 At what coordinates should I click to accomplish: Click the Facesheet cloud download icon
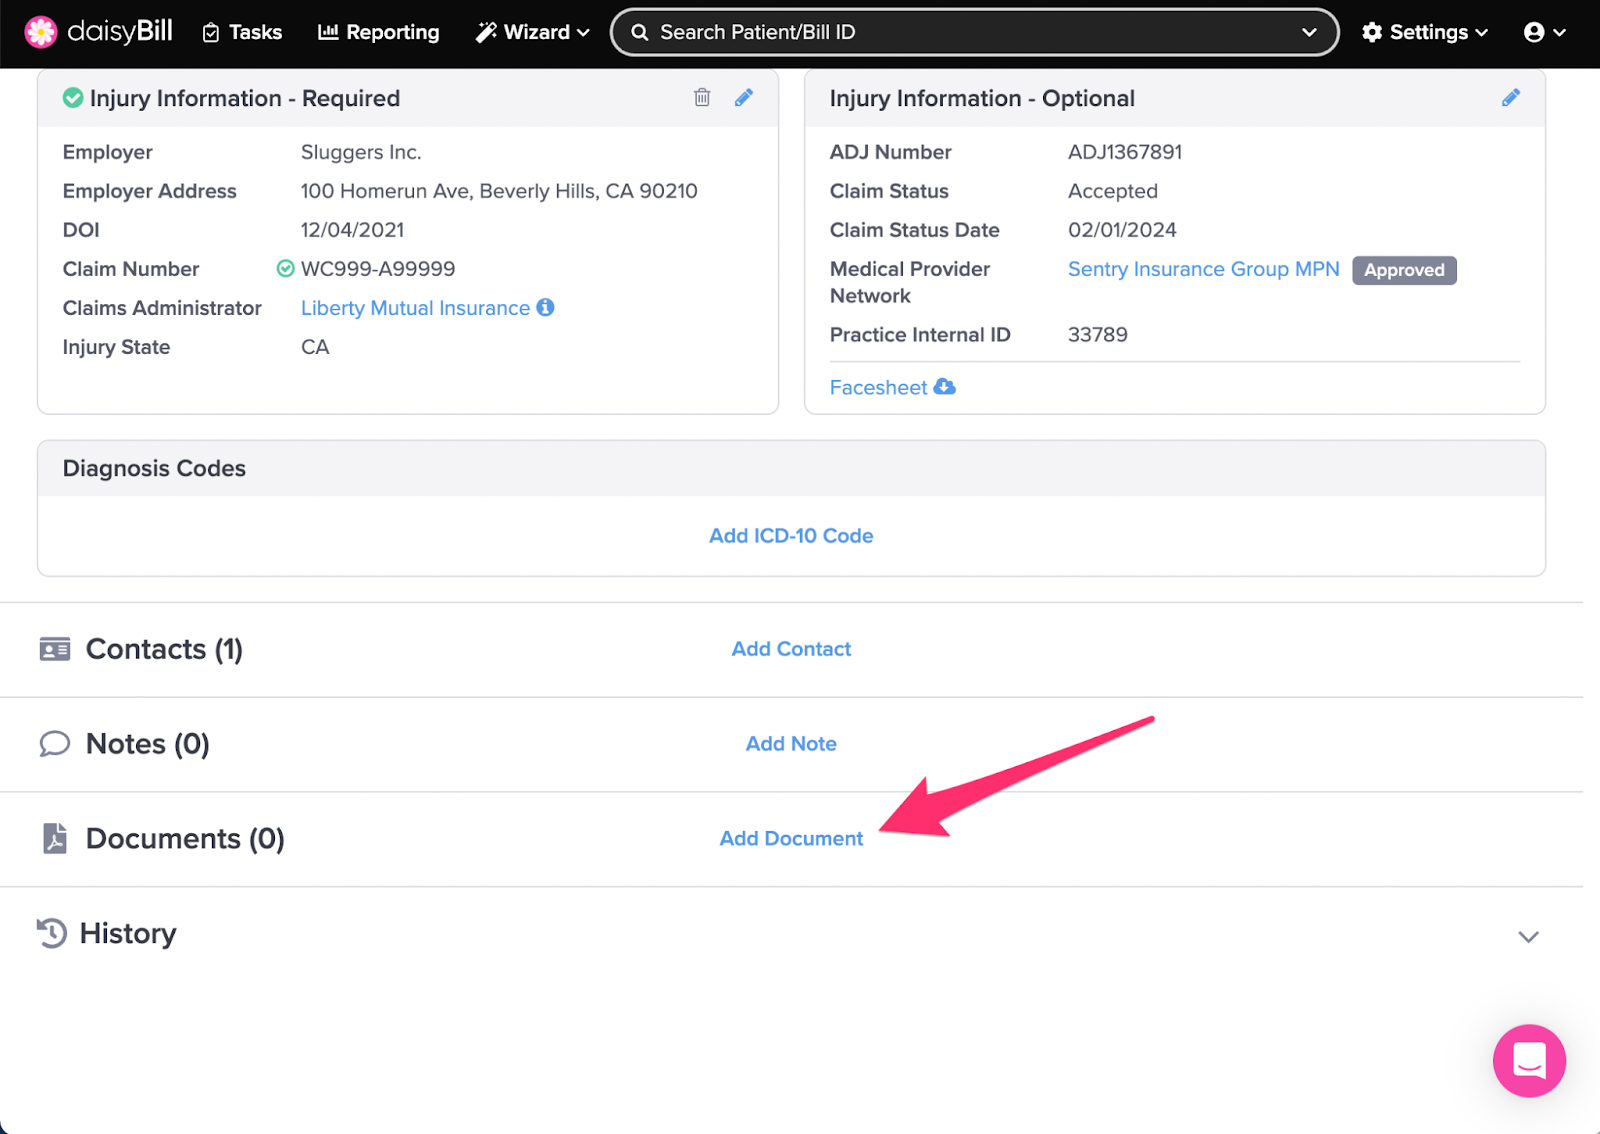[x=944, y=386]
